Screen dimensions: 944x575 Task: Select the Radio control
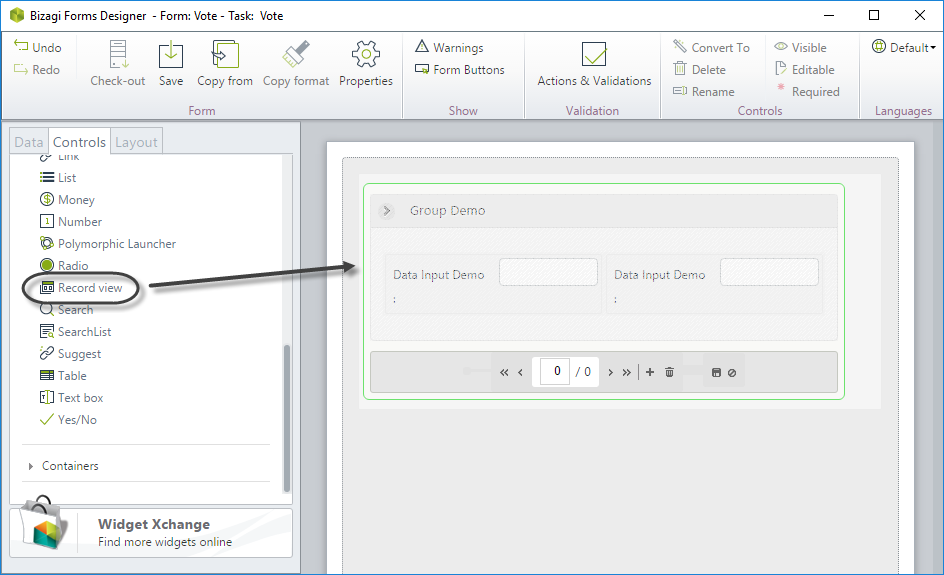64,266
